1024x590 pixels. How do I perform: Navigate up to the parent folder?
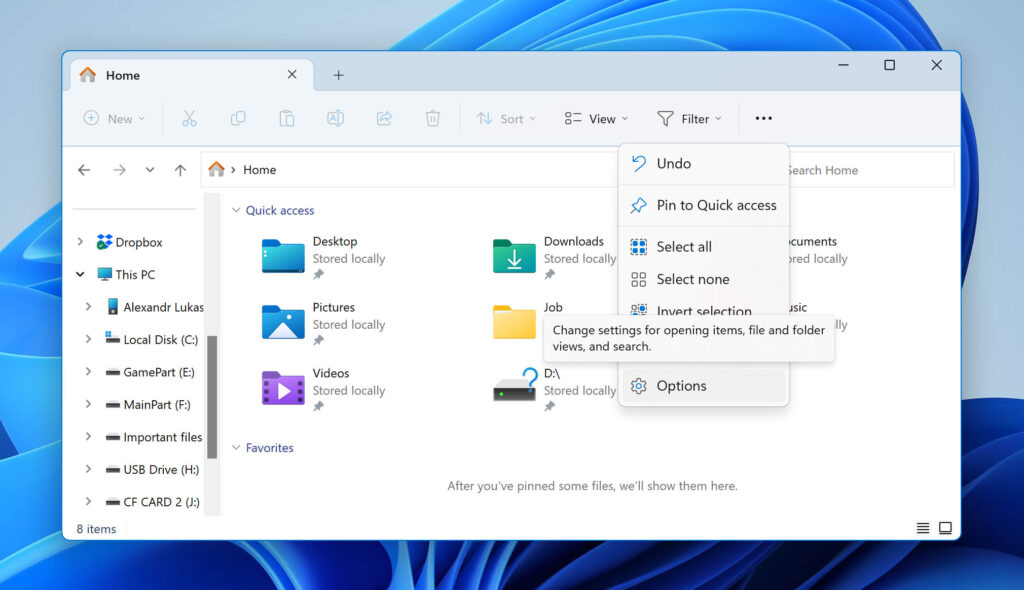[x=181, y=169]
